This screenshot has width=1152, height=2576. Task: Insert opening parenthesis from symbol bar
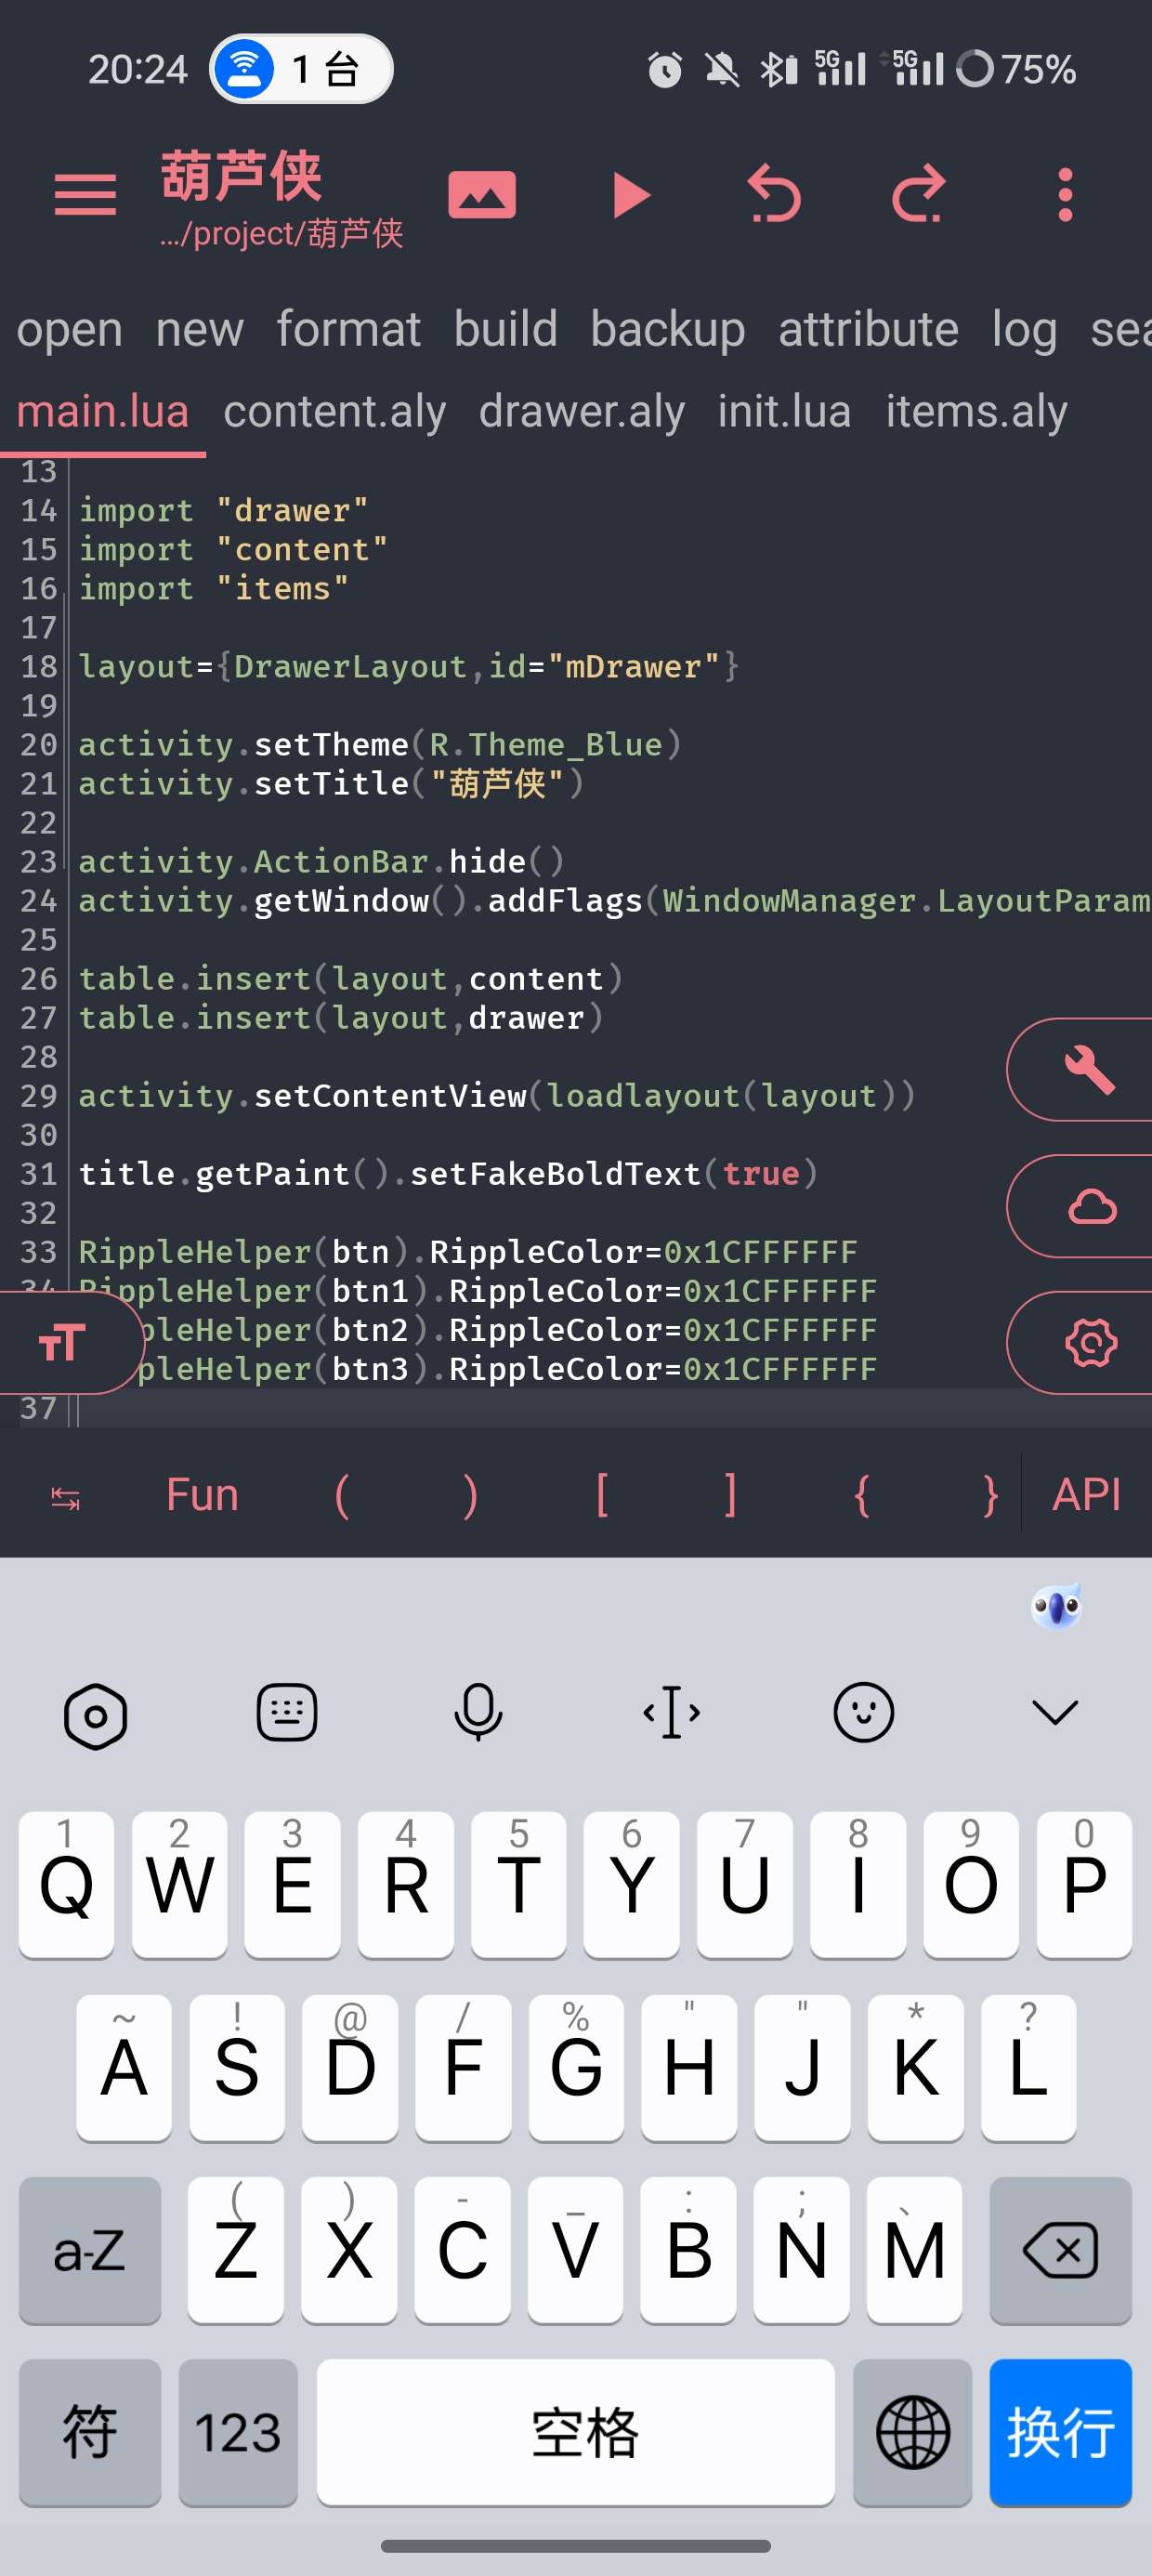(x=341, y=1496)
